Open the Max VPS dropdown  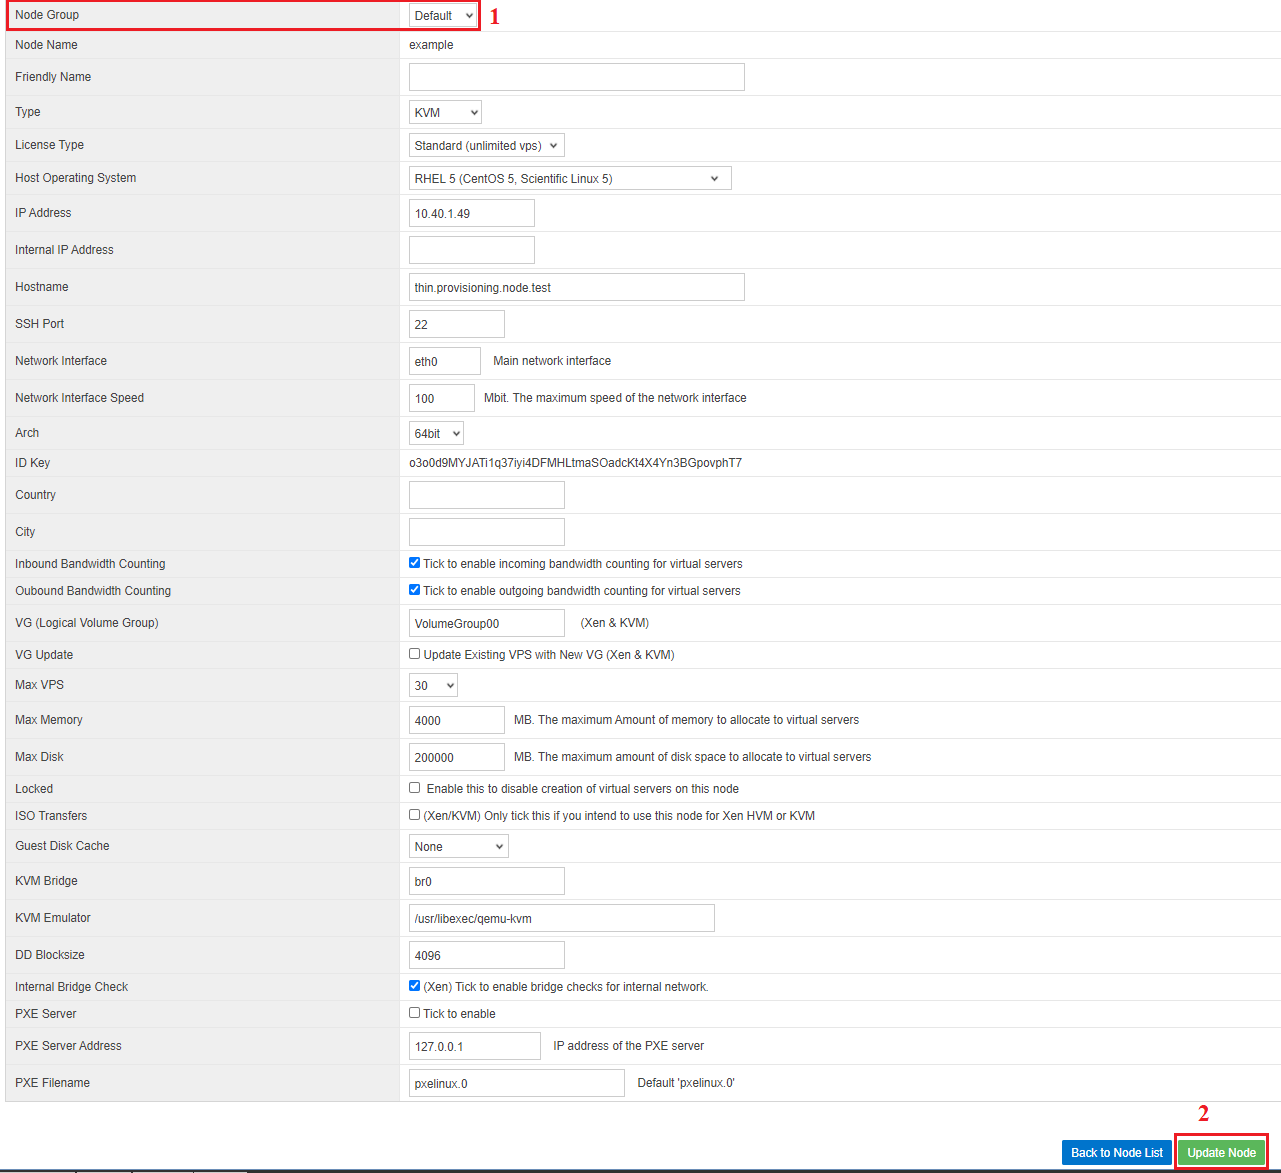pos(434,686)
